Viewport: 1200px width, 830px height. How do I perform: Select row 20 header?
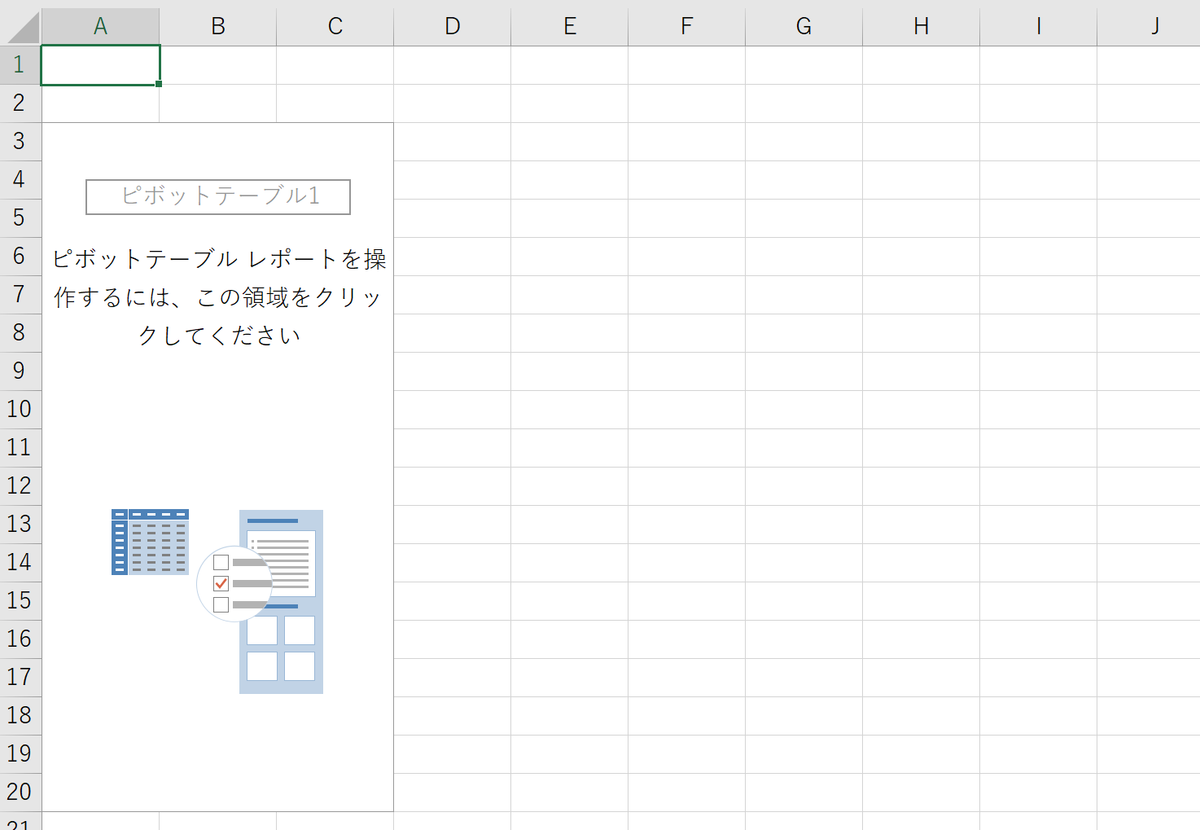pyautogui.click(x=20, y=791)
